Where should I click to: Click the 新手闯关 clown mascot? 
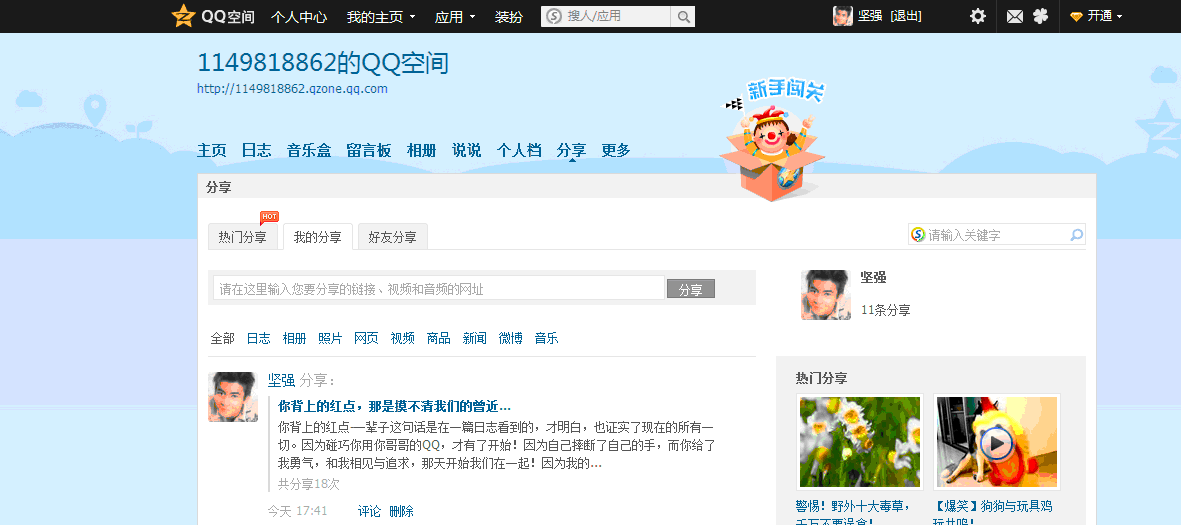coord(772,139)
